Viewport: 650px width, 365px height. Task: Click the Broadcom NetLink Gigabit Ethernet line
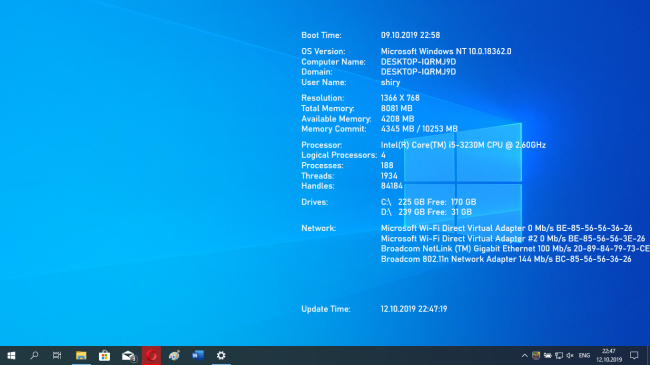coord(515,249)
